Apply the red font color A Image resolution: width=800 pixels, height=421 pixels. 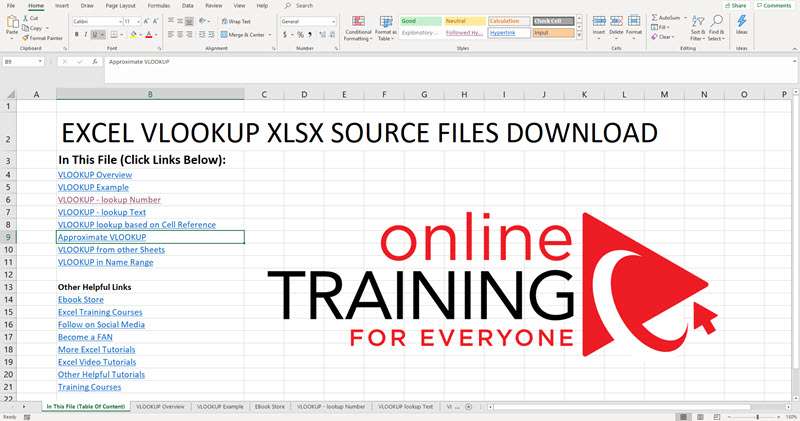pyautogui.click(x=149, y=35)
